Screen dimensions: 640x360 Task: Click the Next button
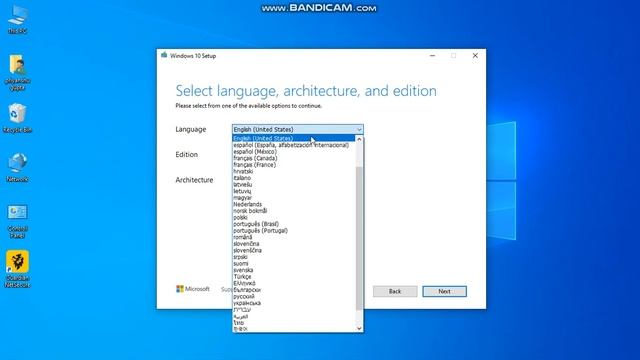coord(444,291)
